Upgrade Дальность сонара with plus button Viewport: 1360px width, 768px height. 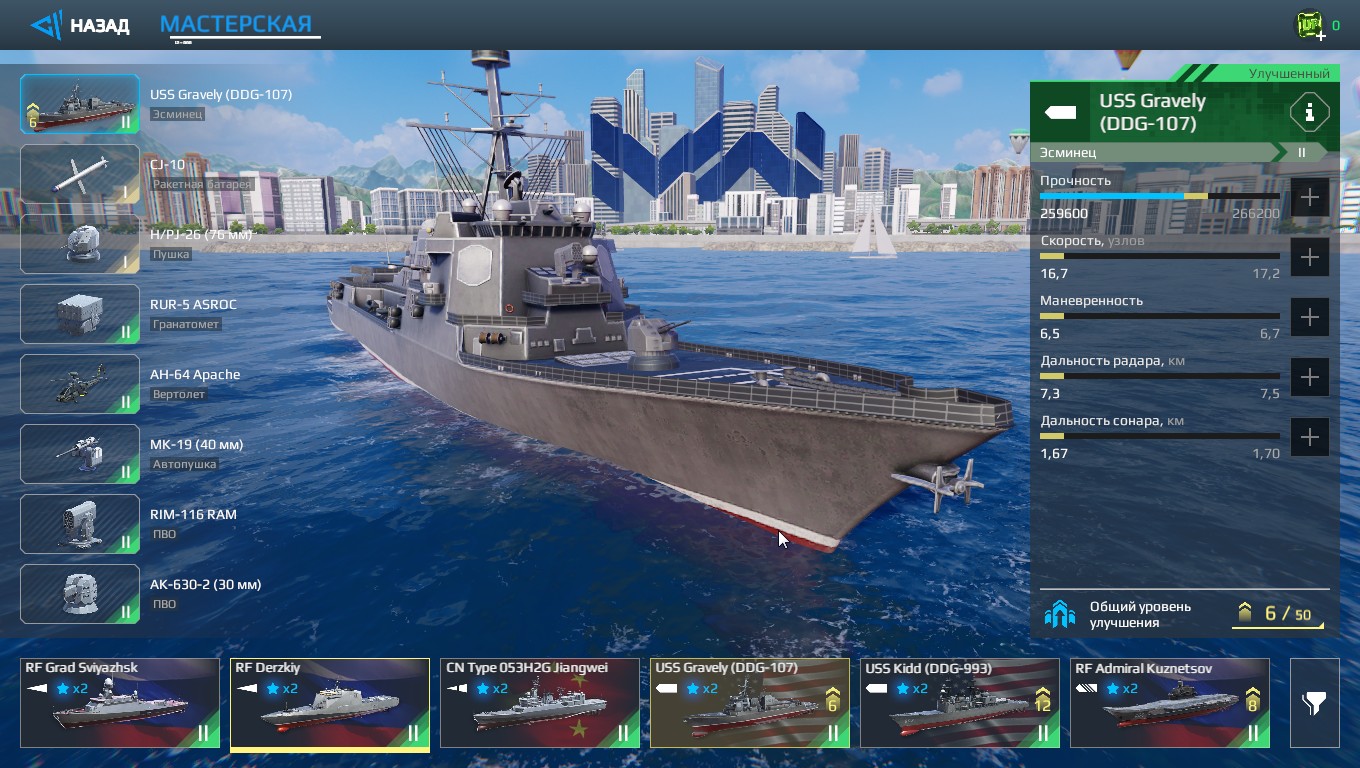(1310, 437)
